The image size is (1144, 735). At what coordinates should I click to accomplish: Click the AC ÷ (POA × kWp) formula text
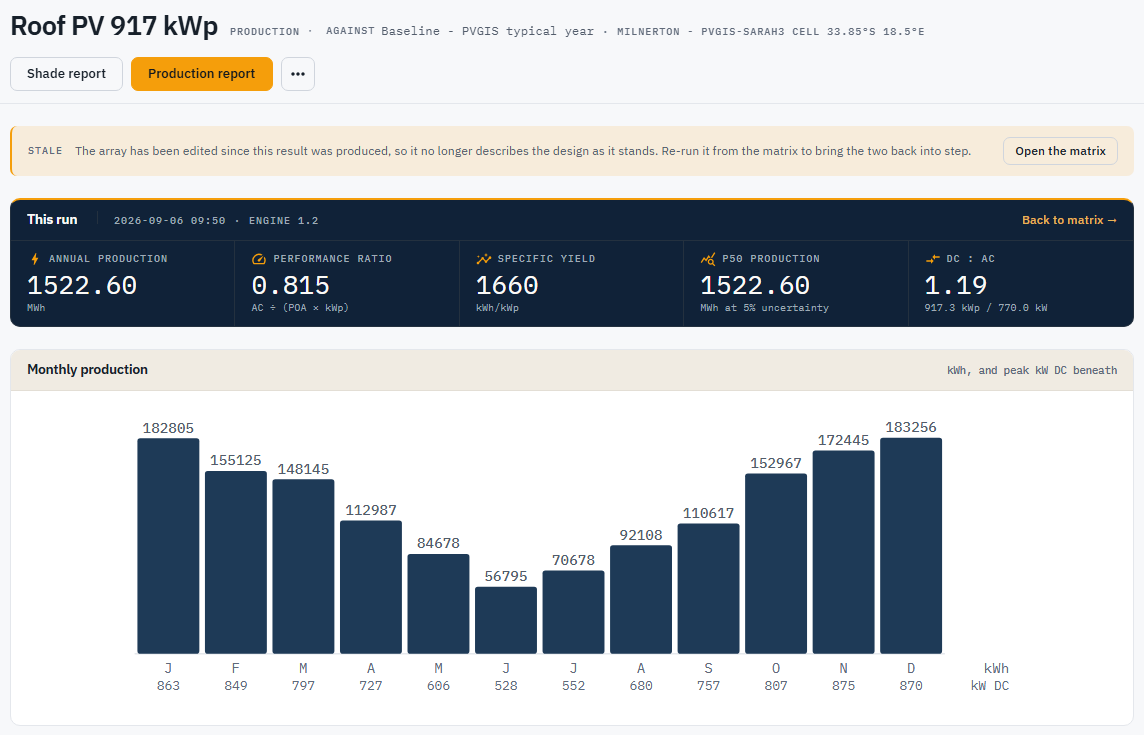(300, 308)
